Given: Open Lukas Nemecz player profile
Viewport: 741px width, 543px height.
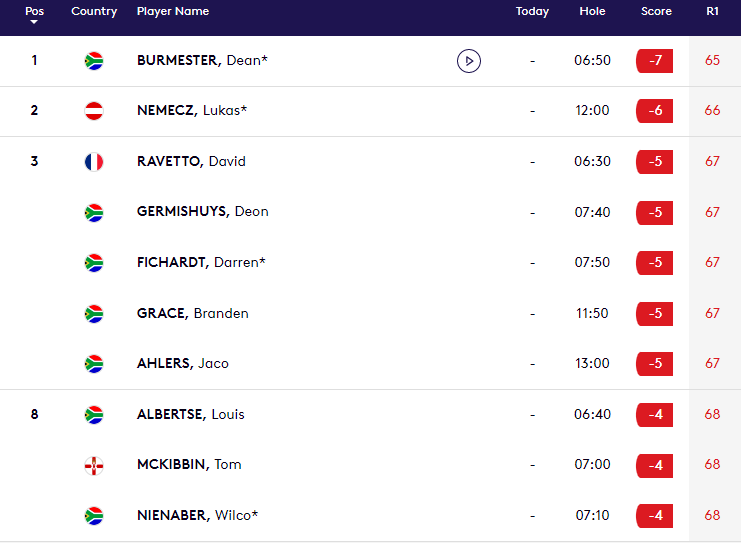Looking at the screenshot, I should [x=192, y=111].
